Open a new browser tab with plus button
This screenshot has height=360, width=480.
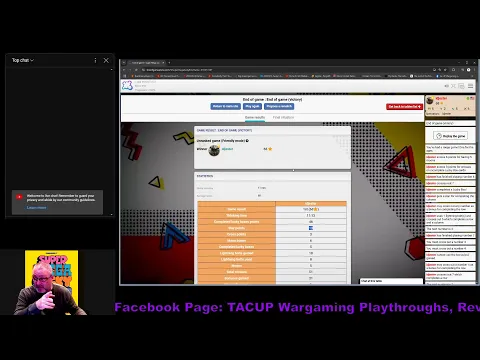[x=169, y=63]
